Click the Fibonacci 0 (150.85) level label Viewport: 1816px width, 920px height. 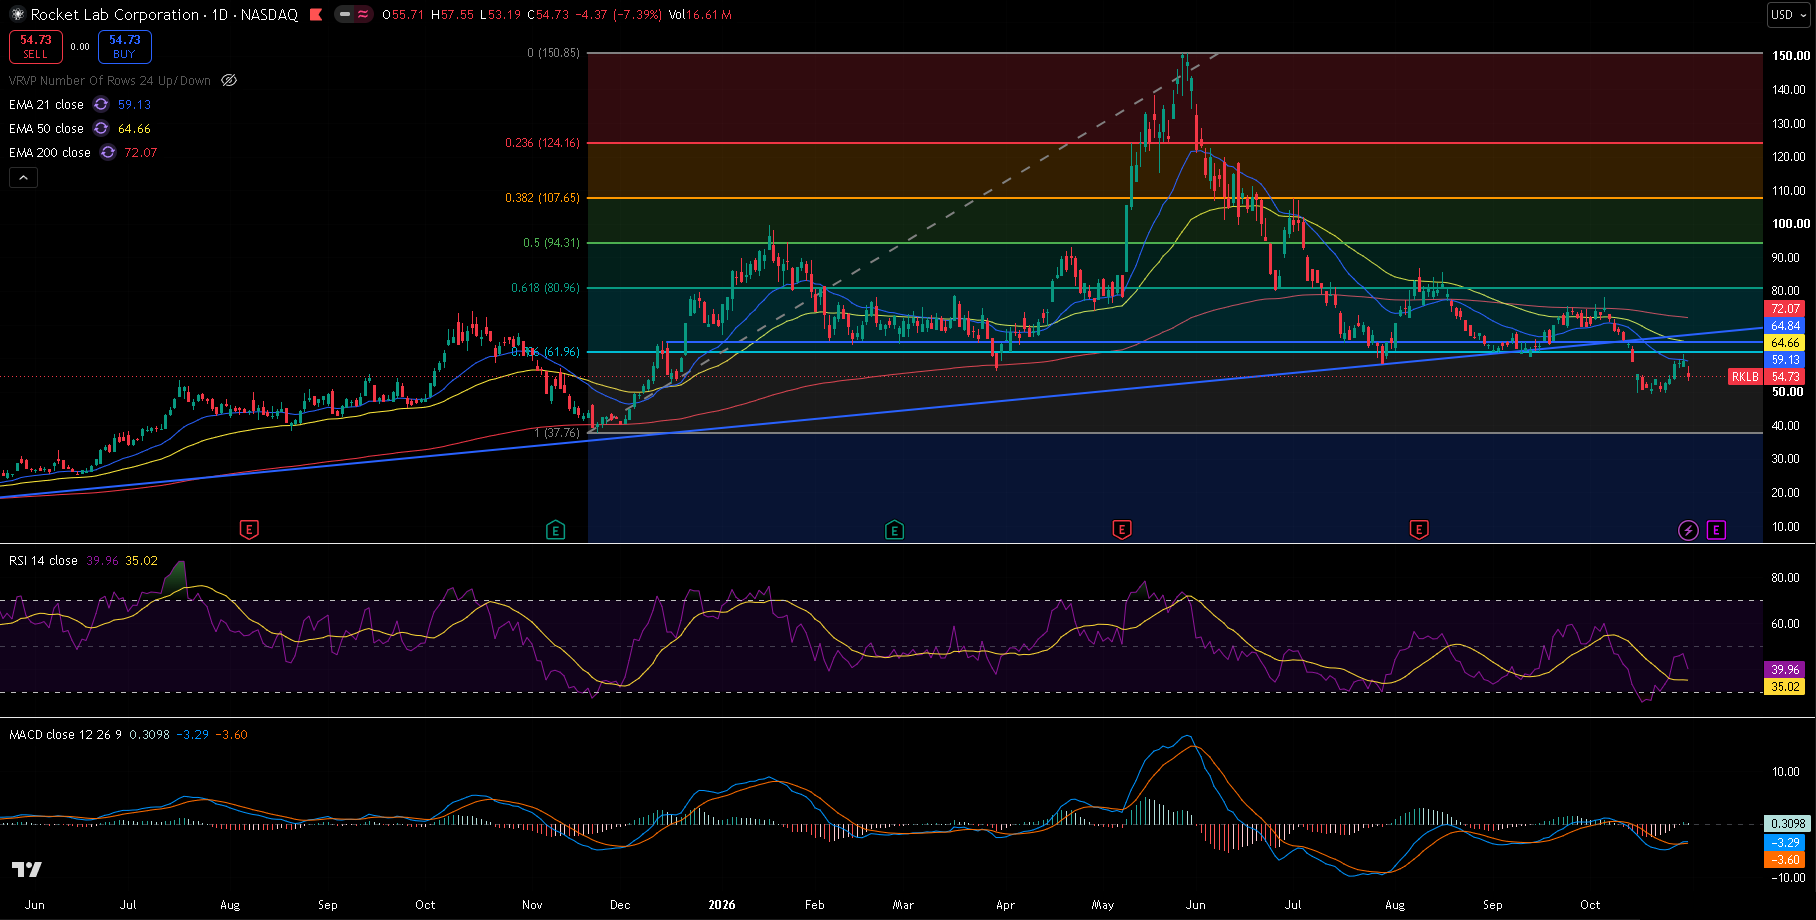[x=553, y=53]
